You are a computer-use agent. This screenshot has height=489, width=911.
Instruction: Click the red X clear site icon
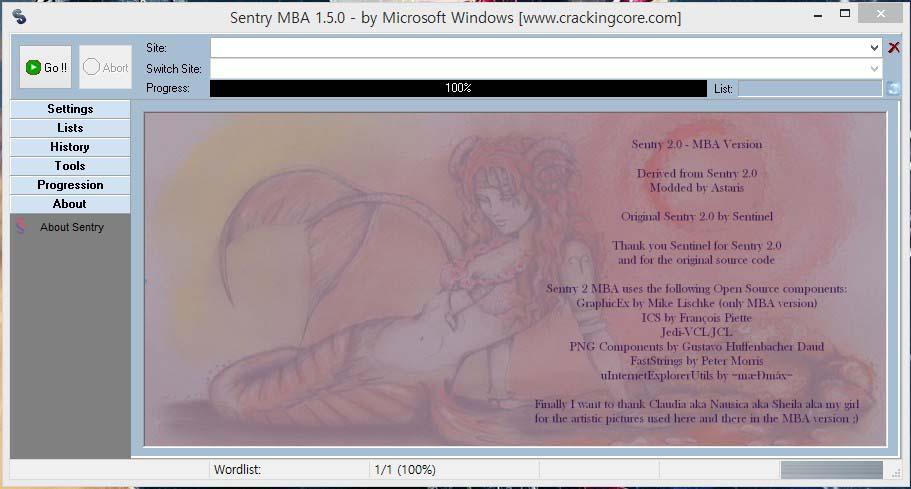tap(894, 48)
